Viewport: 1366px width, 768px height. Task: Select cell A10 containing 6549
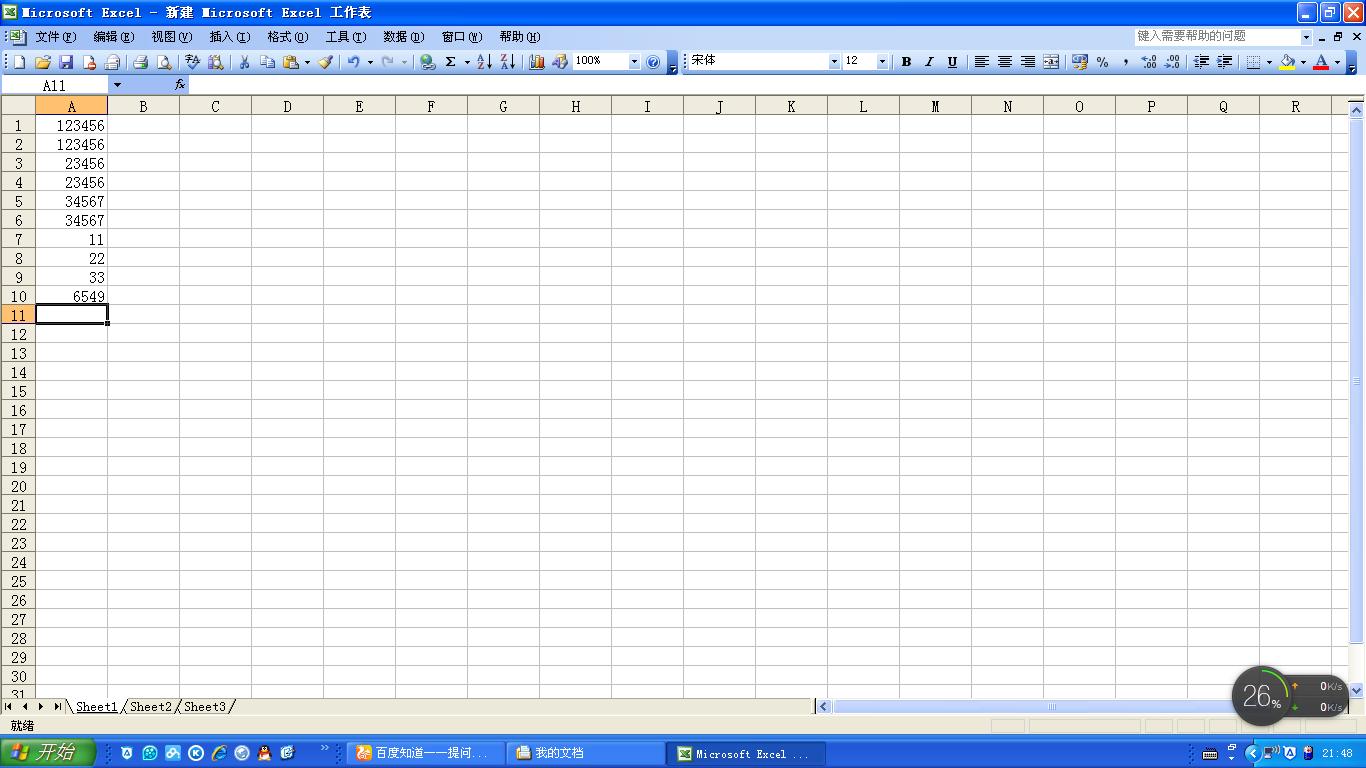[x=72, y=296]
